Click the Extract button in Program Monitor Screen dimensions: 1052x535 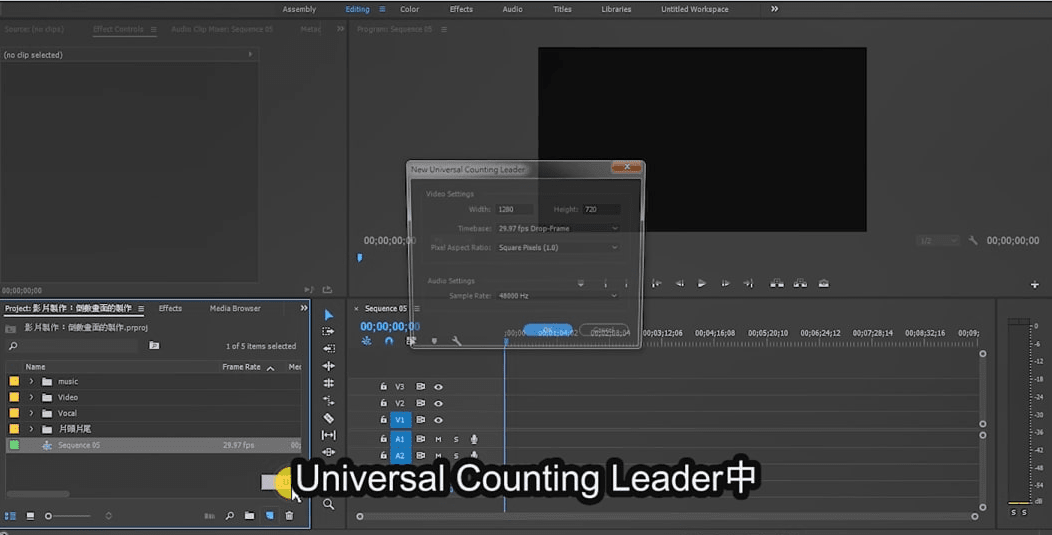[800, 284]
